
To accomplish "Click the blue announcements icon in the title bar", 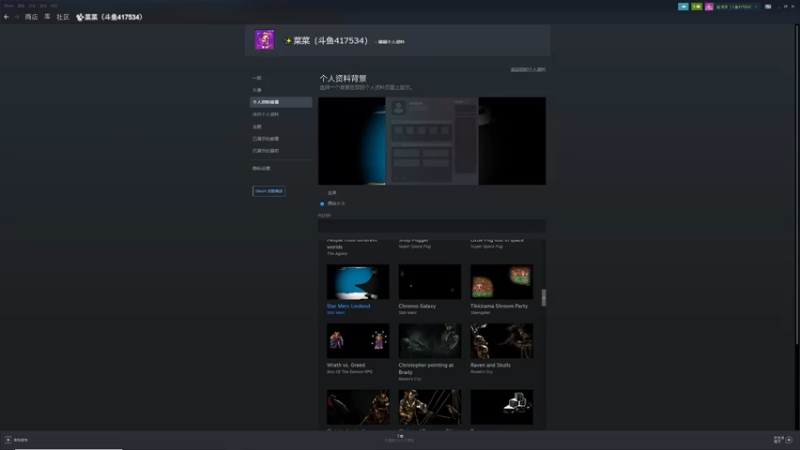I will [x=683, y=7].
